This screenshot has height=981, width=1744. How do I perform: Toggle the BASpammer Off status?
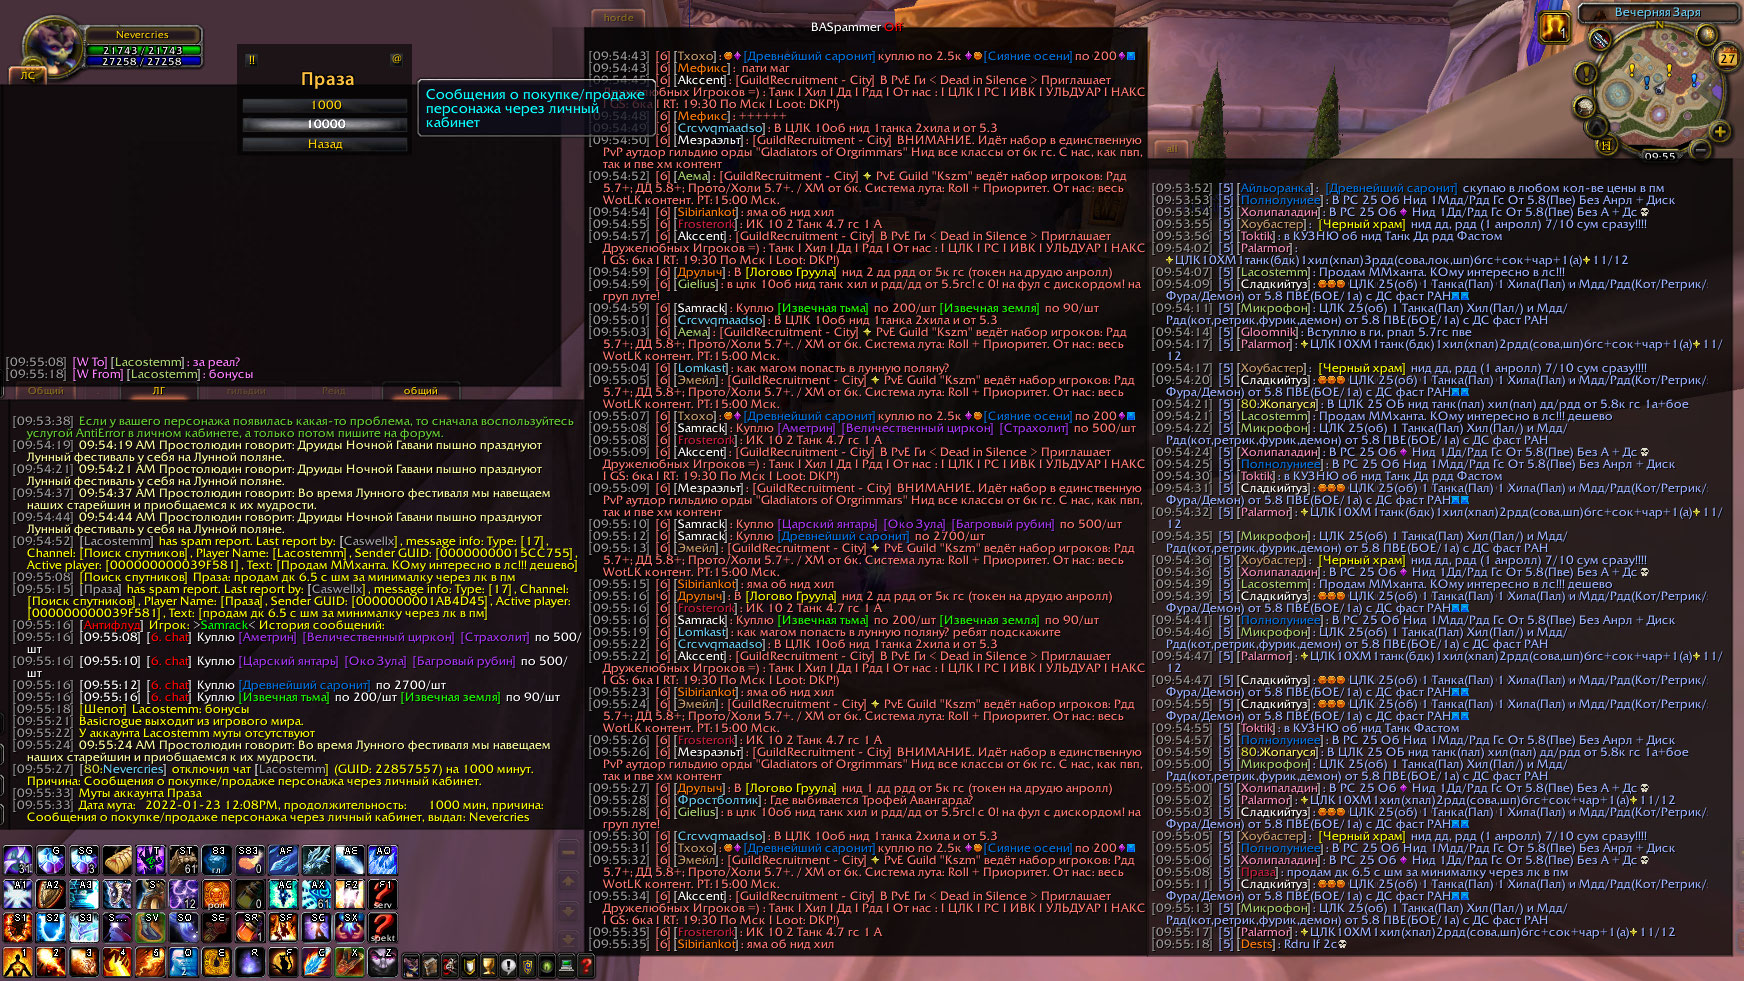856,27
